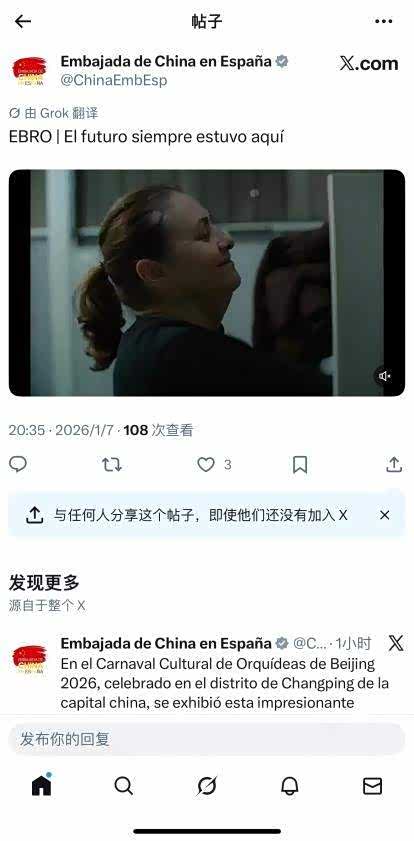This screenshot has width=414, height=841.
Task: Open messages envelope icon
Action: (x=372, y=786)
